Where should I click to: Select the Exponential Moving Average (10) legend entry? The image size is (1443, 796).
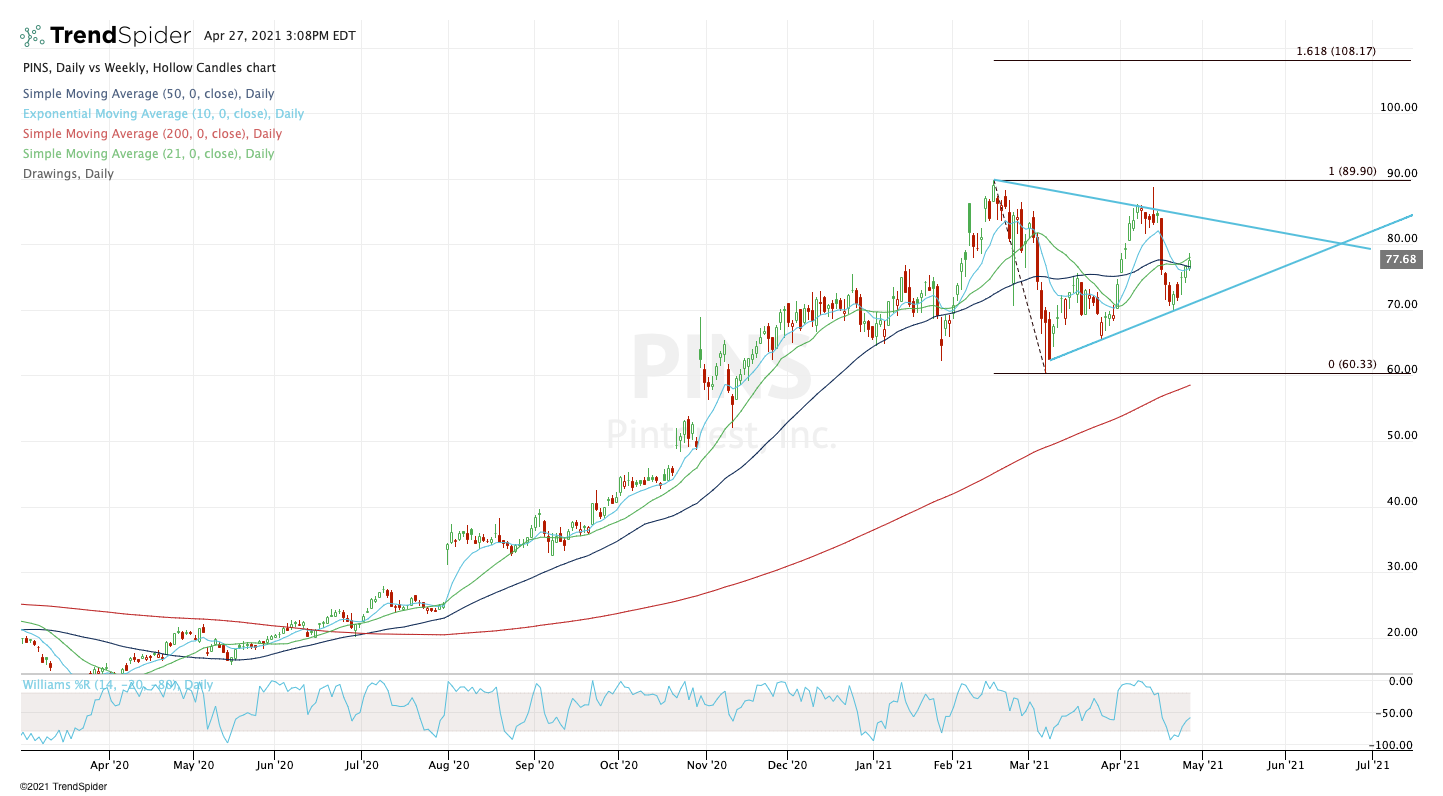click(162, 114)
